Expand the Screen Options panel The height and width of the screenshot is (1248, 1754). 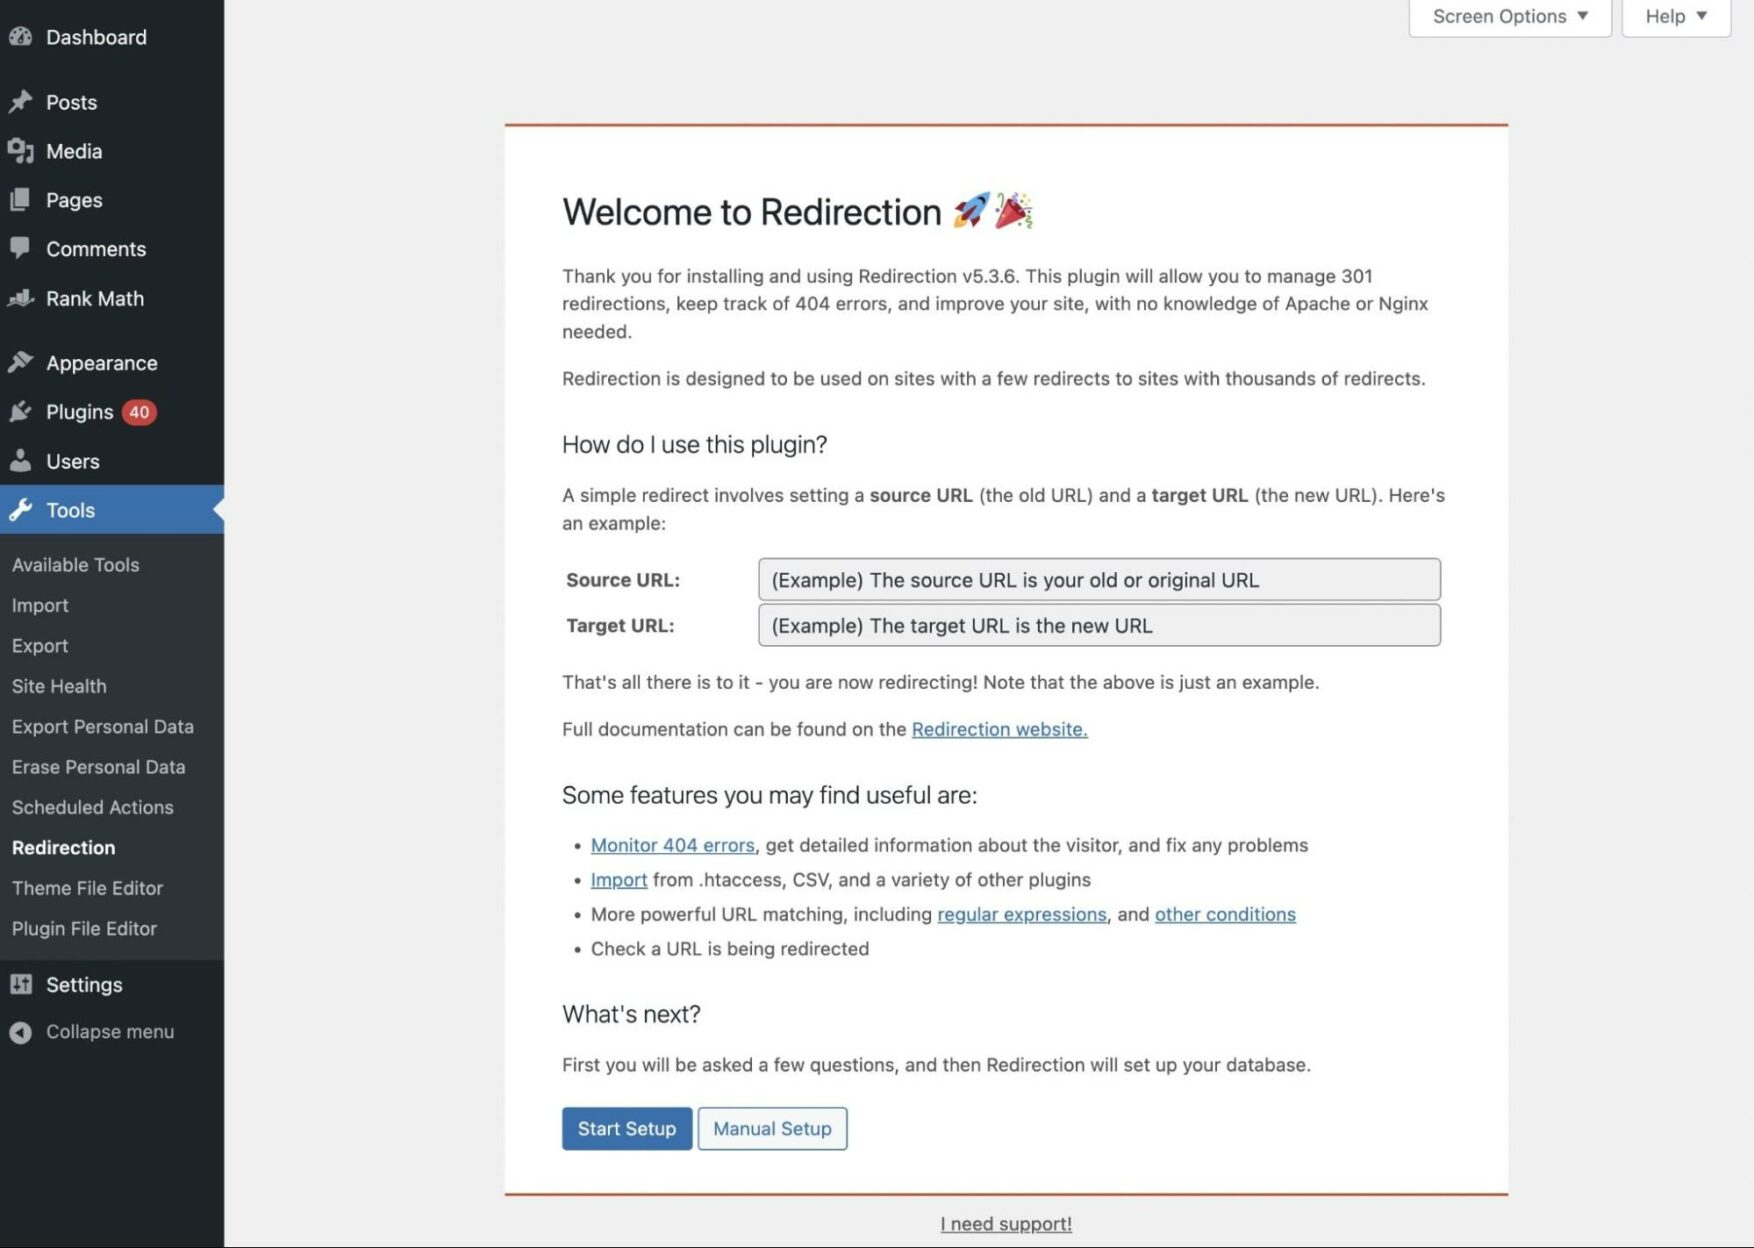tap(1508, 16)
